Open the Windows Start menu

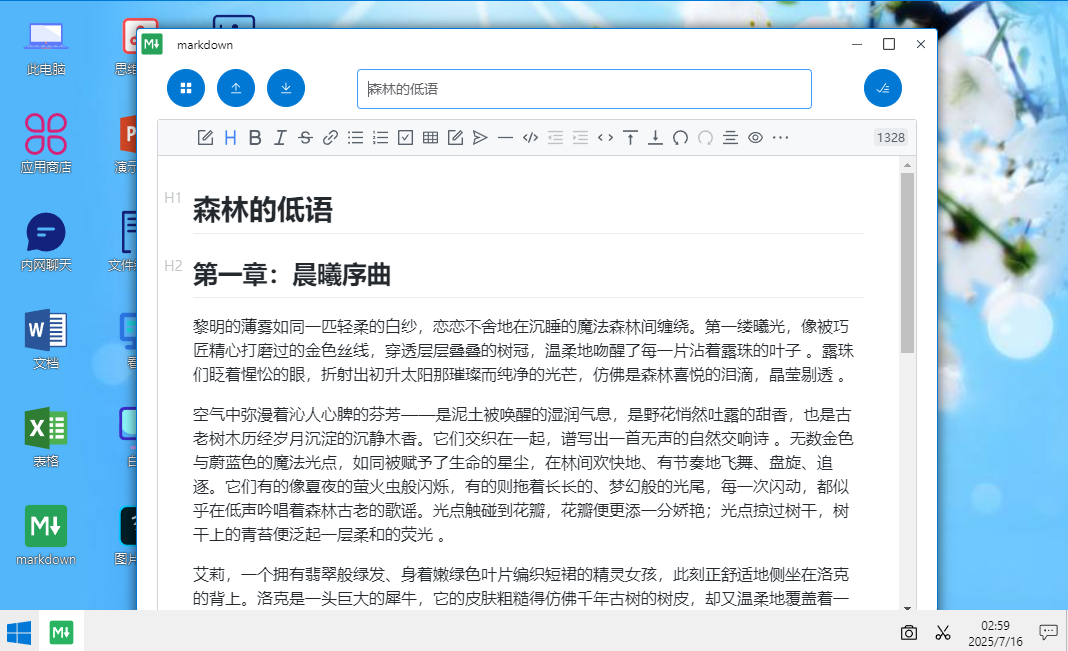point(19,633)
